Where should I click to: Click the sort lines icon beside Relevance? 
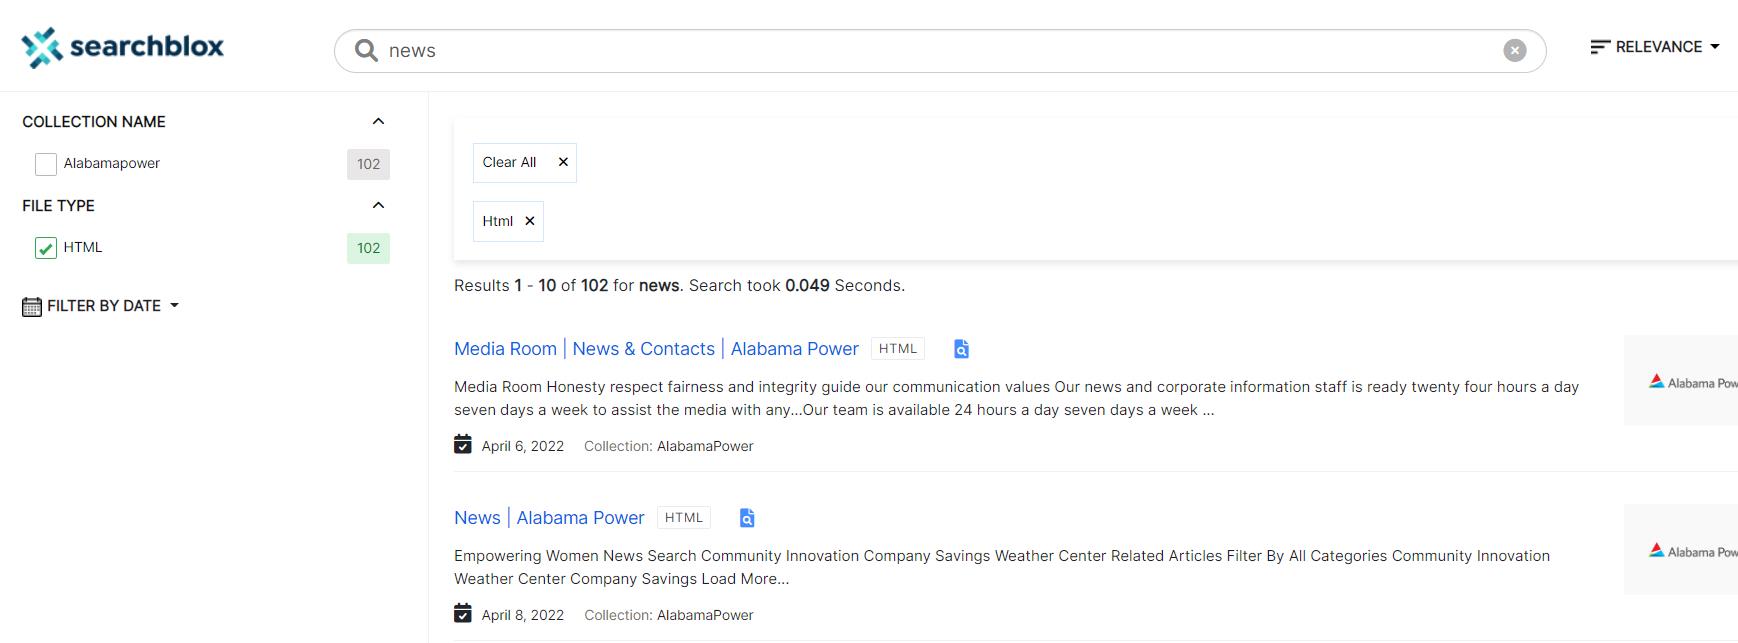click(1600, 47)
